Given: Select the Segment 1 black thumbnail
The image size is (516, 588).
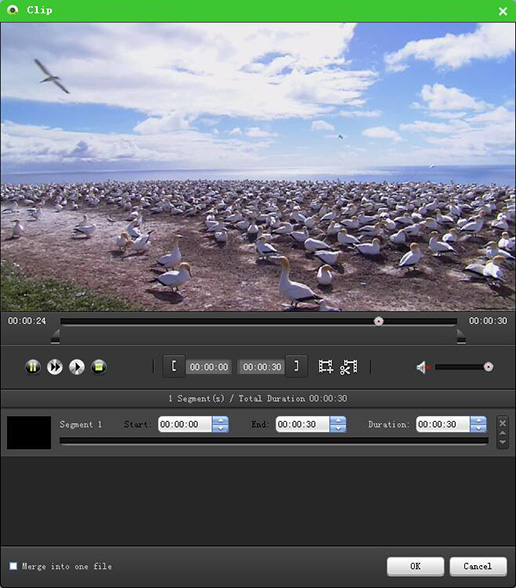Looking at the screenshot, I should click(29, 432).
